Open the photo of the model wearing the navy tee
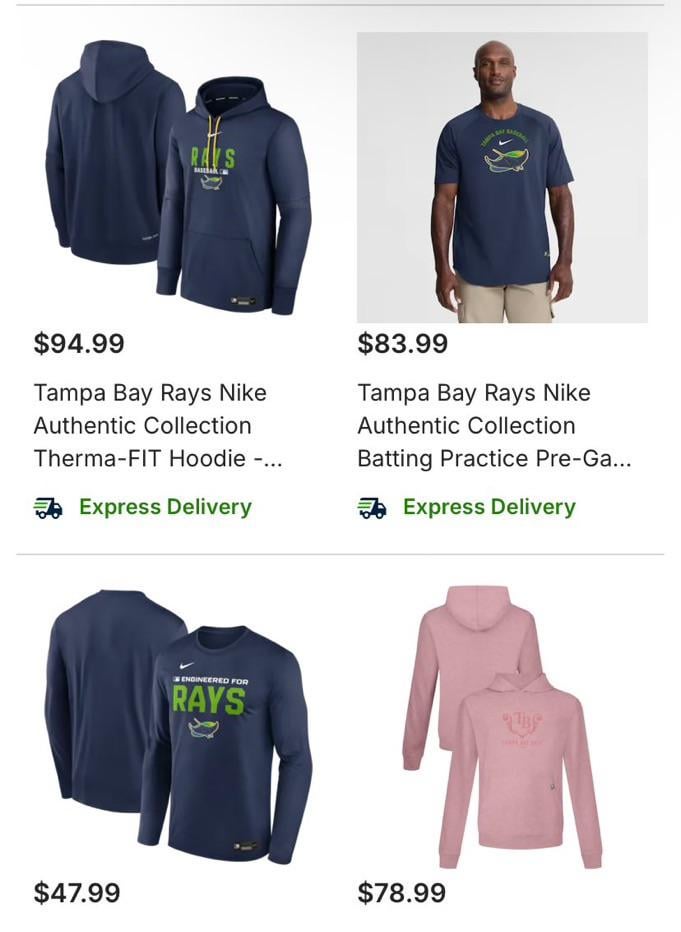 coord(502,177)
